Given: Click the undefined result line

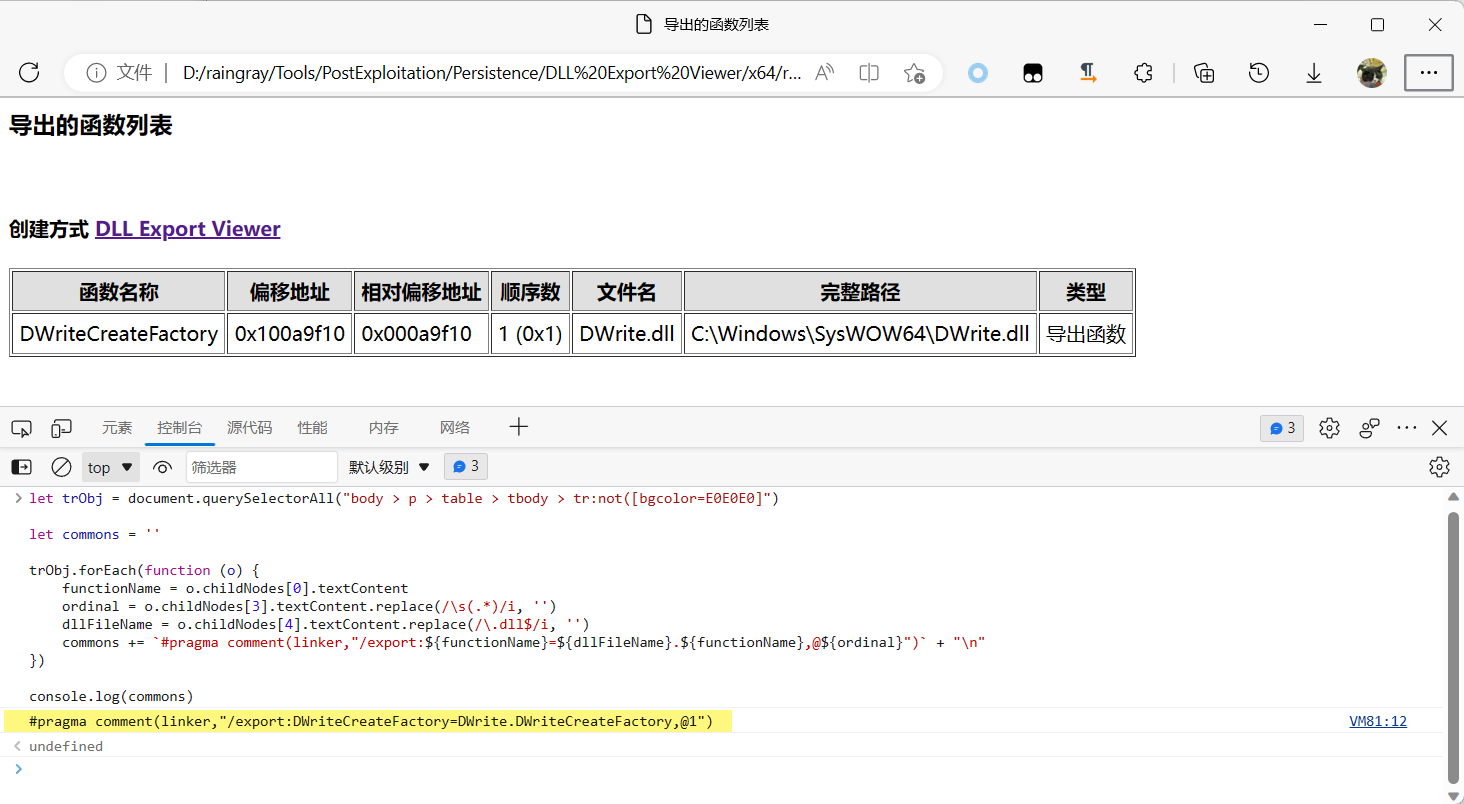Looking at the screenshot, I should point(66,746).
